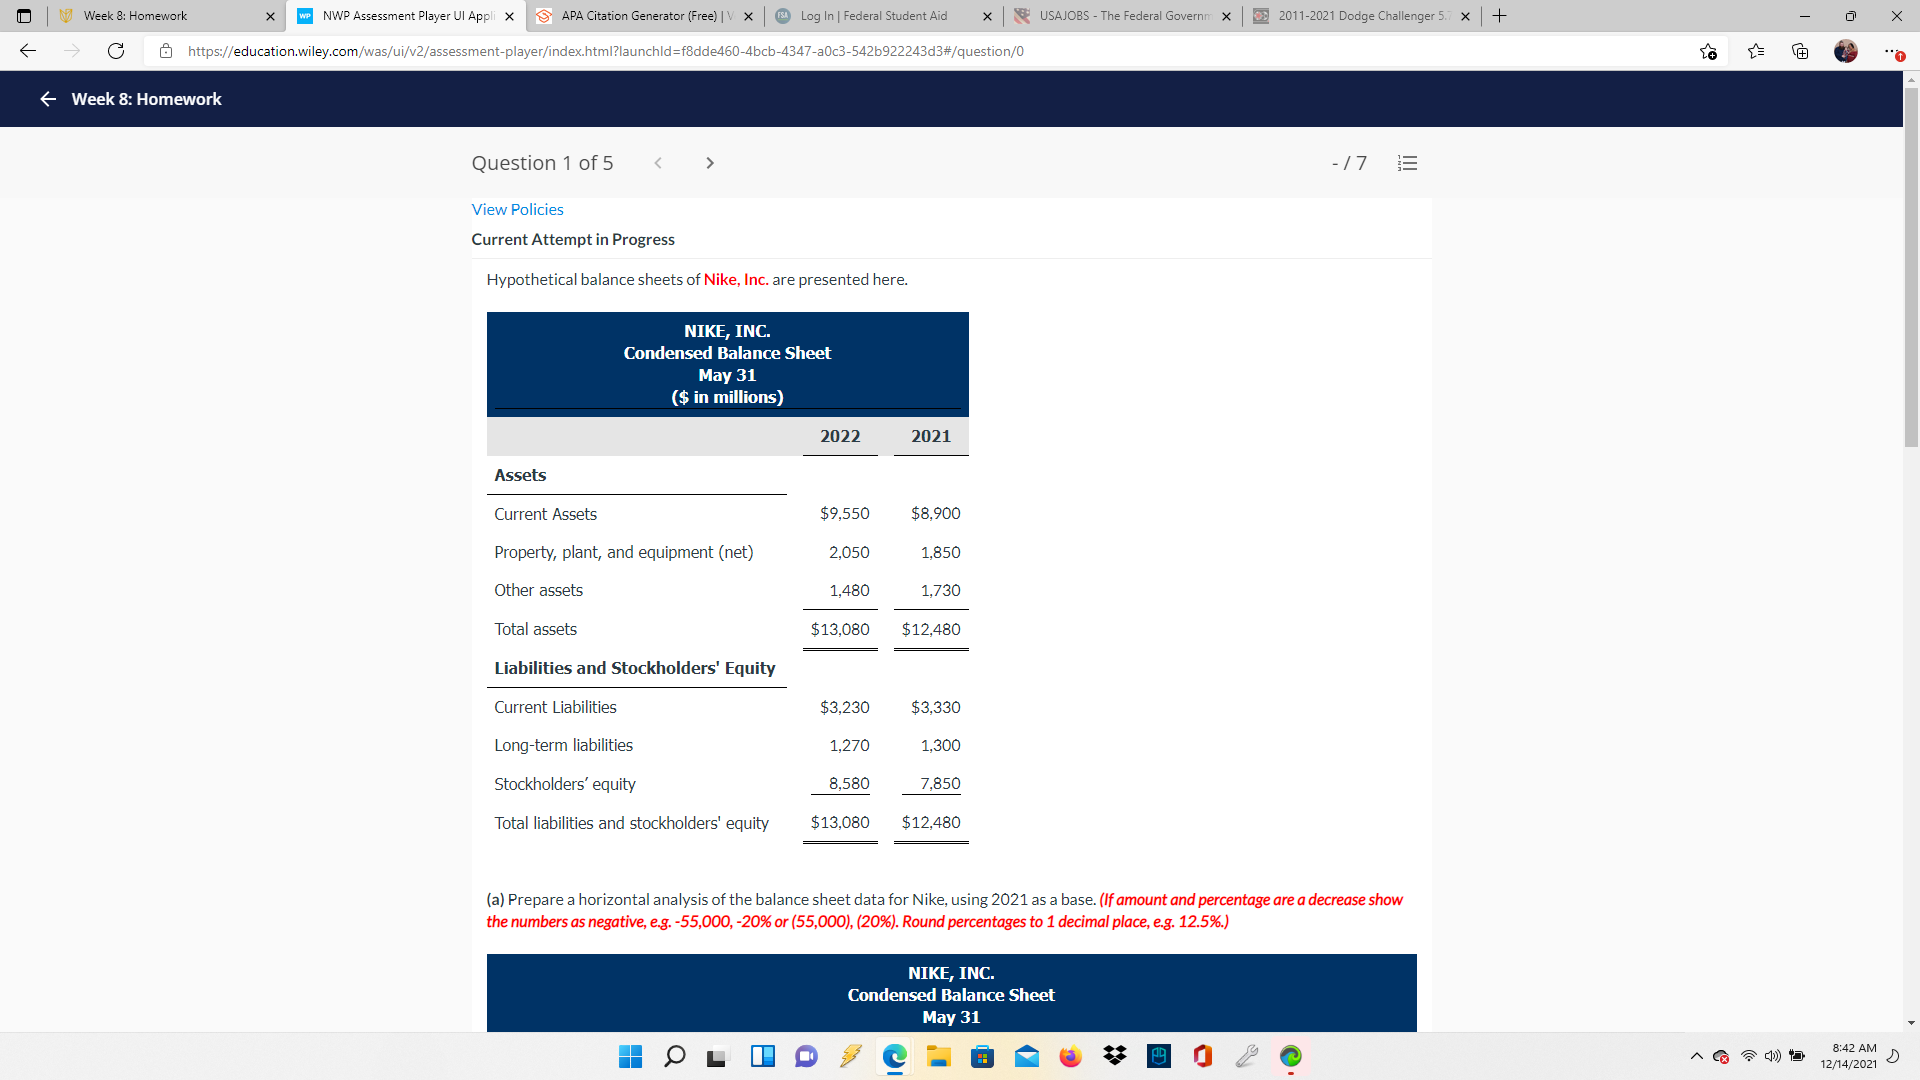Open the question list icon
This screenshot has height=1080, width=1920.
(x=1407, y=163)
